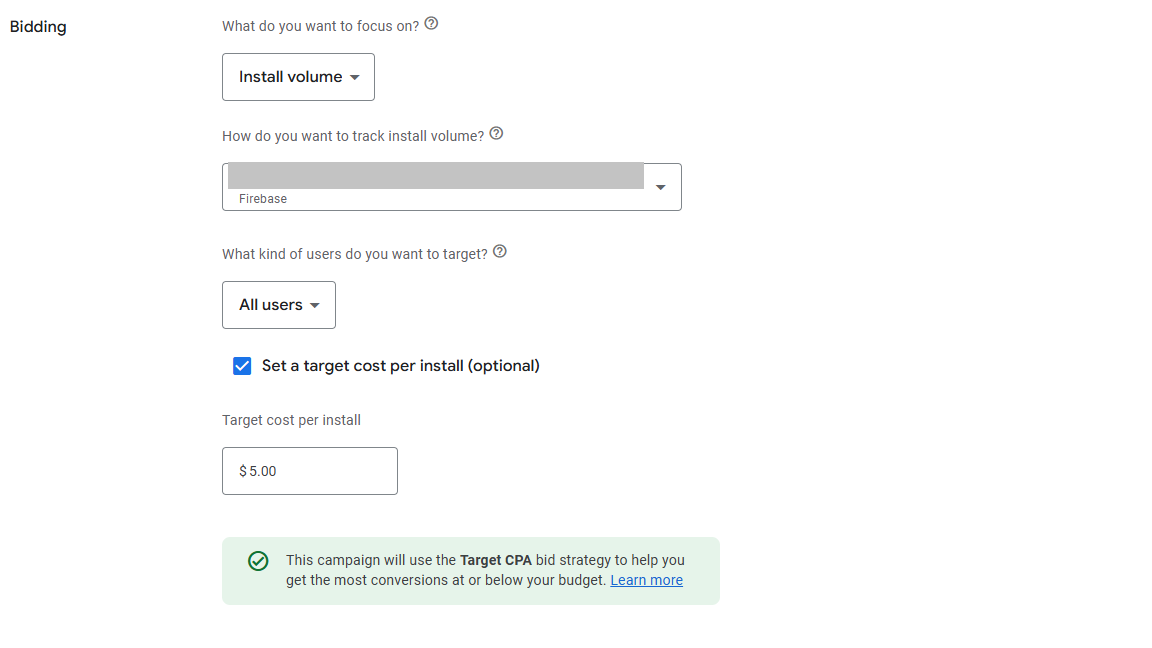Open help for the user targeting question
Screen dimensions: 1152x648
click(499, 252)
